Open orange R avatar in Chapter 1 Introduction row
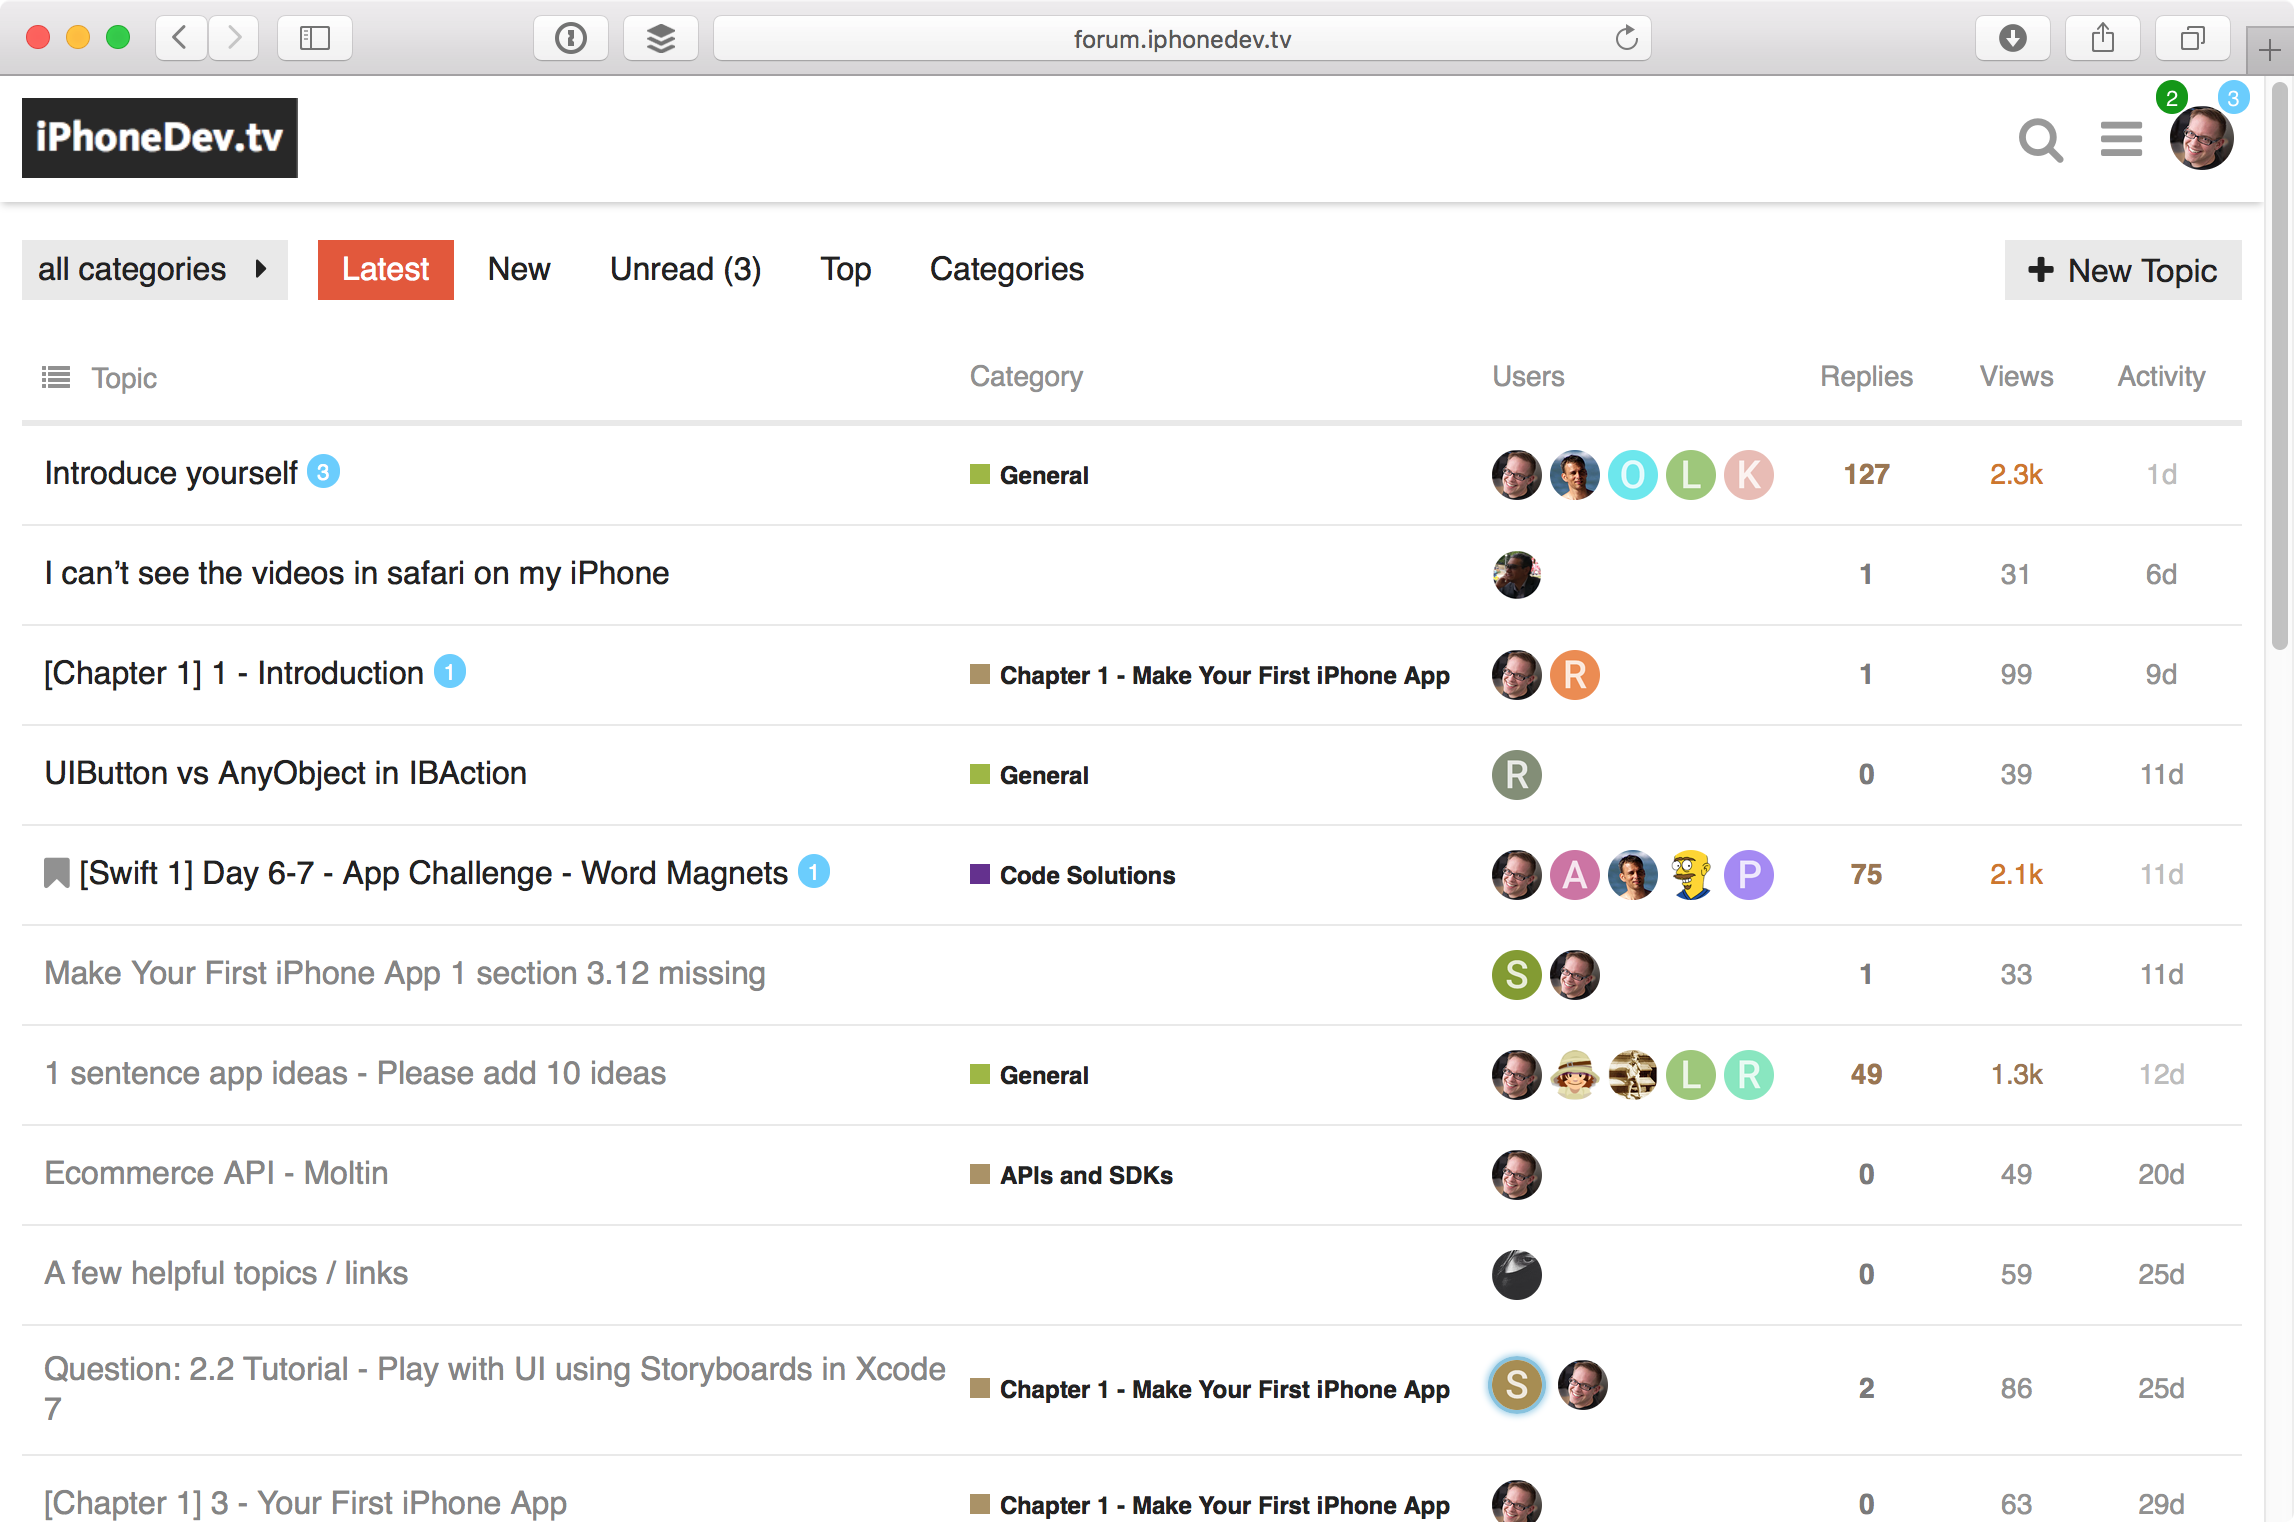2294x1522 pixels. coord(1575,675)
